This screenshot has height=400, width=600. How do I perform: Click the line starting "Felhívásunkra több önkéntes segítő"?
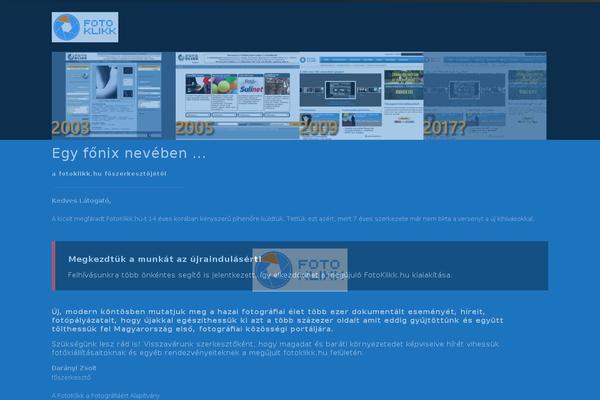[260, 275]
